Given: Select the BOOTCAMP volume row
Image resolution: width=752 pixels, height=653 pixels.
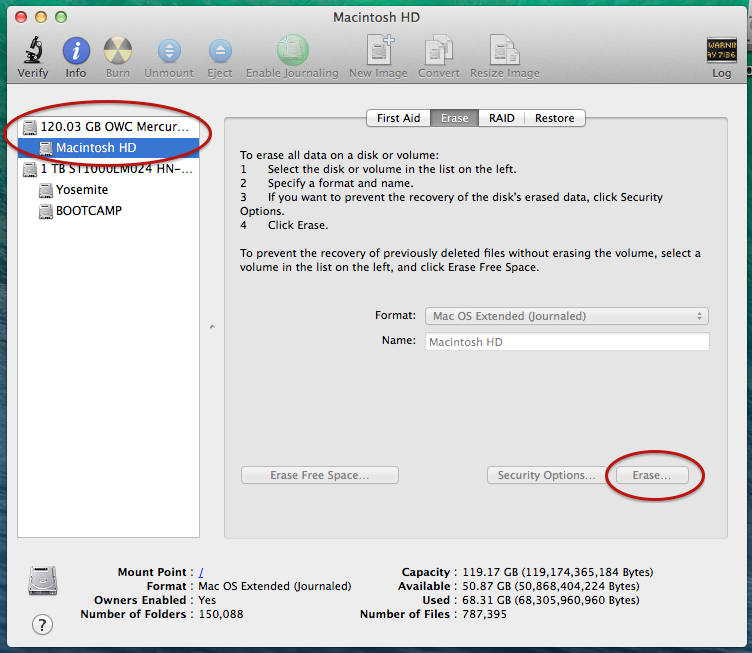Looking at the screenshot, I should 108,211.
